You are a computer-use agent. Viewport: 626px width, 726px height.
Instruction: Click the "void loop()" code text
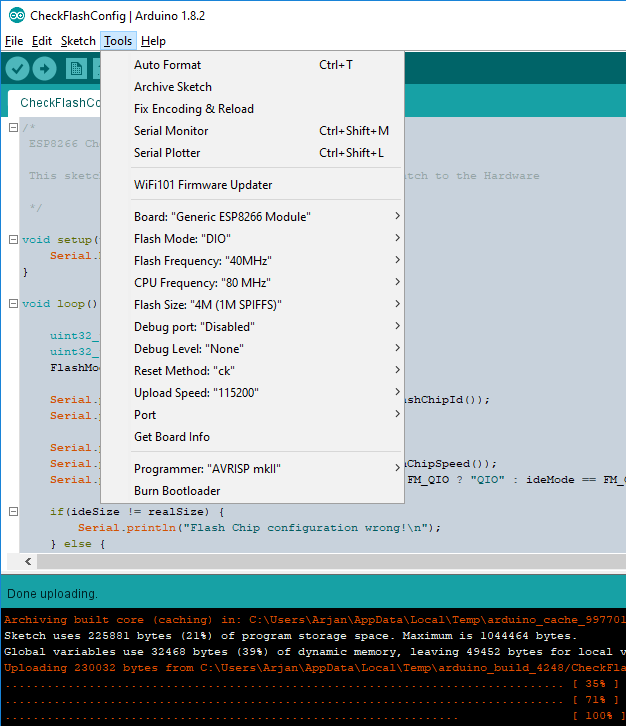point(60,304)
